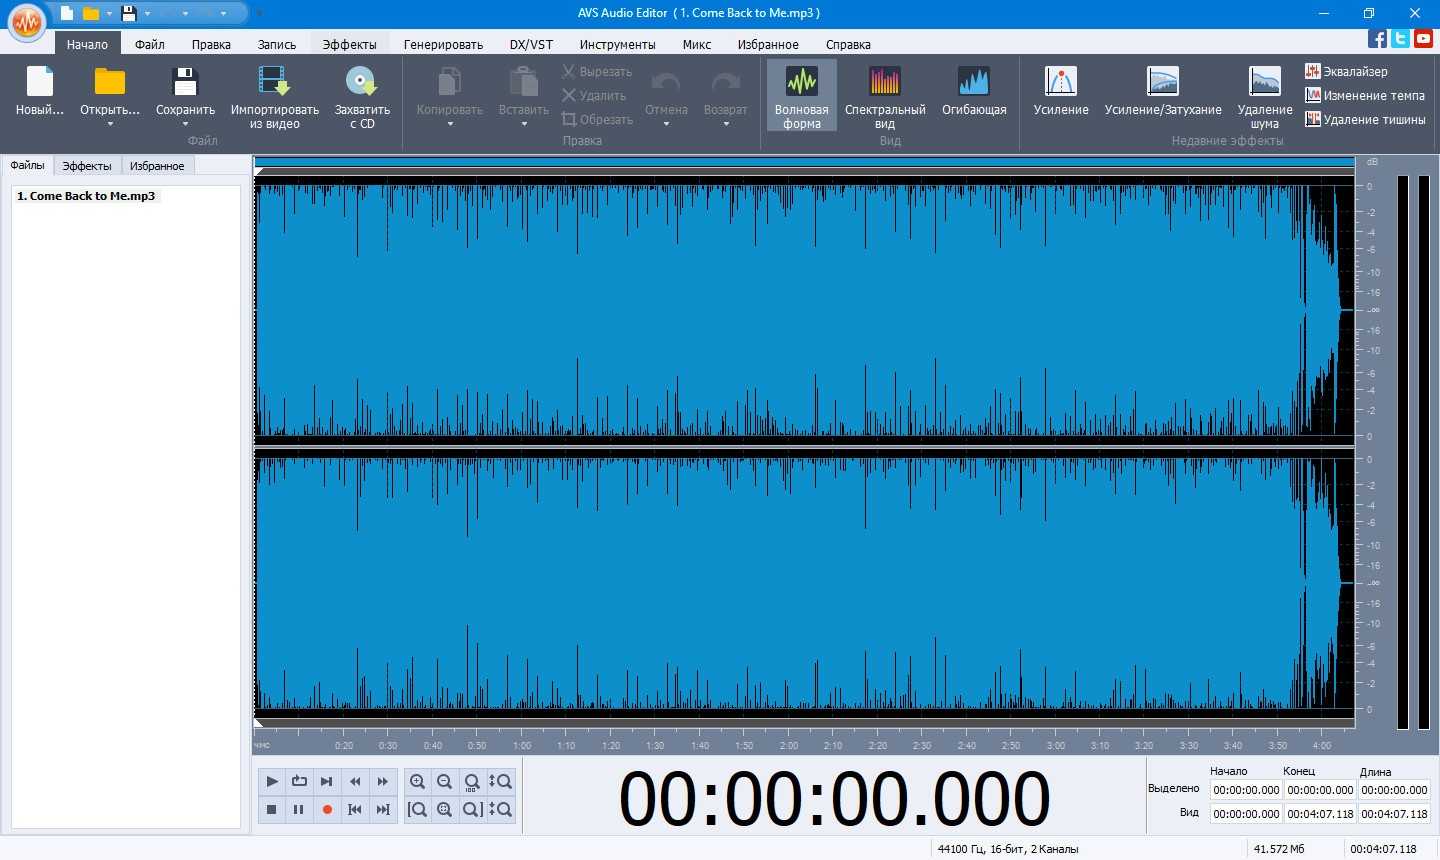Open the Микс ribbon tab
The width and height of the screenshot is (1440, 860).
(697, 44)
